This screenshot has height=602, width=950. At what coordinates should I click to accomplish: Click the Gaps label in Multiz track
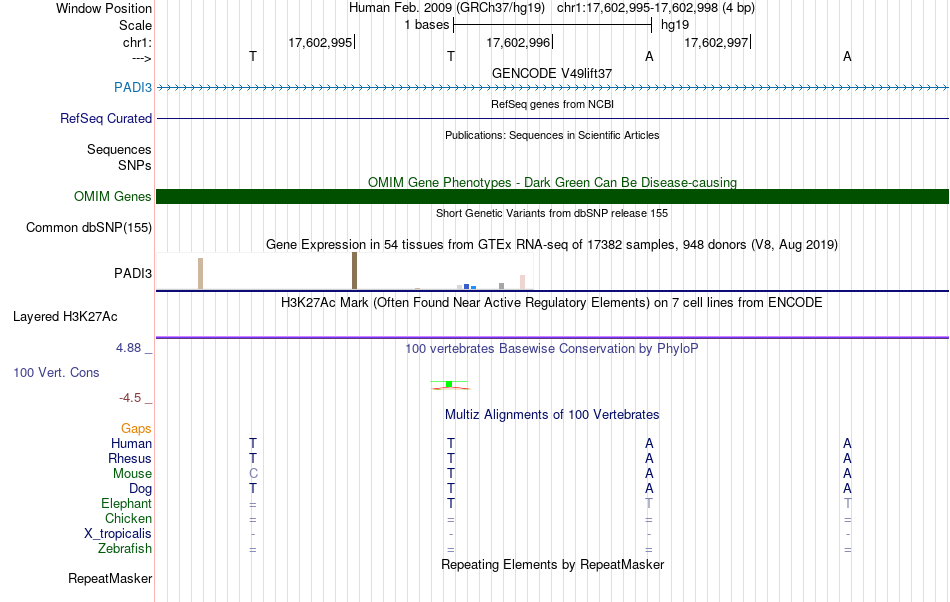pos(136,429)
